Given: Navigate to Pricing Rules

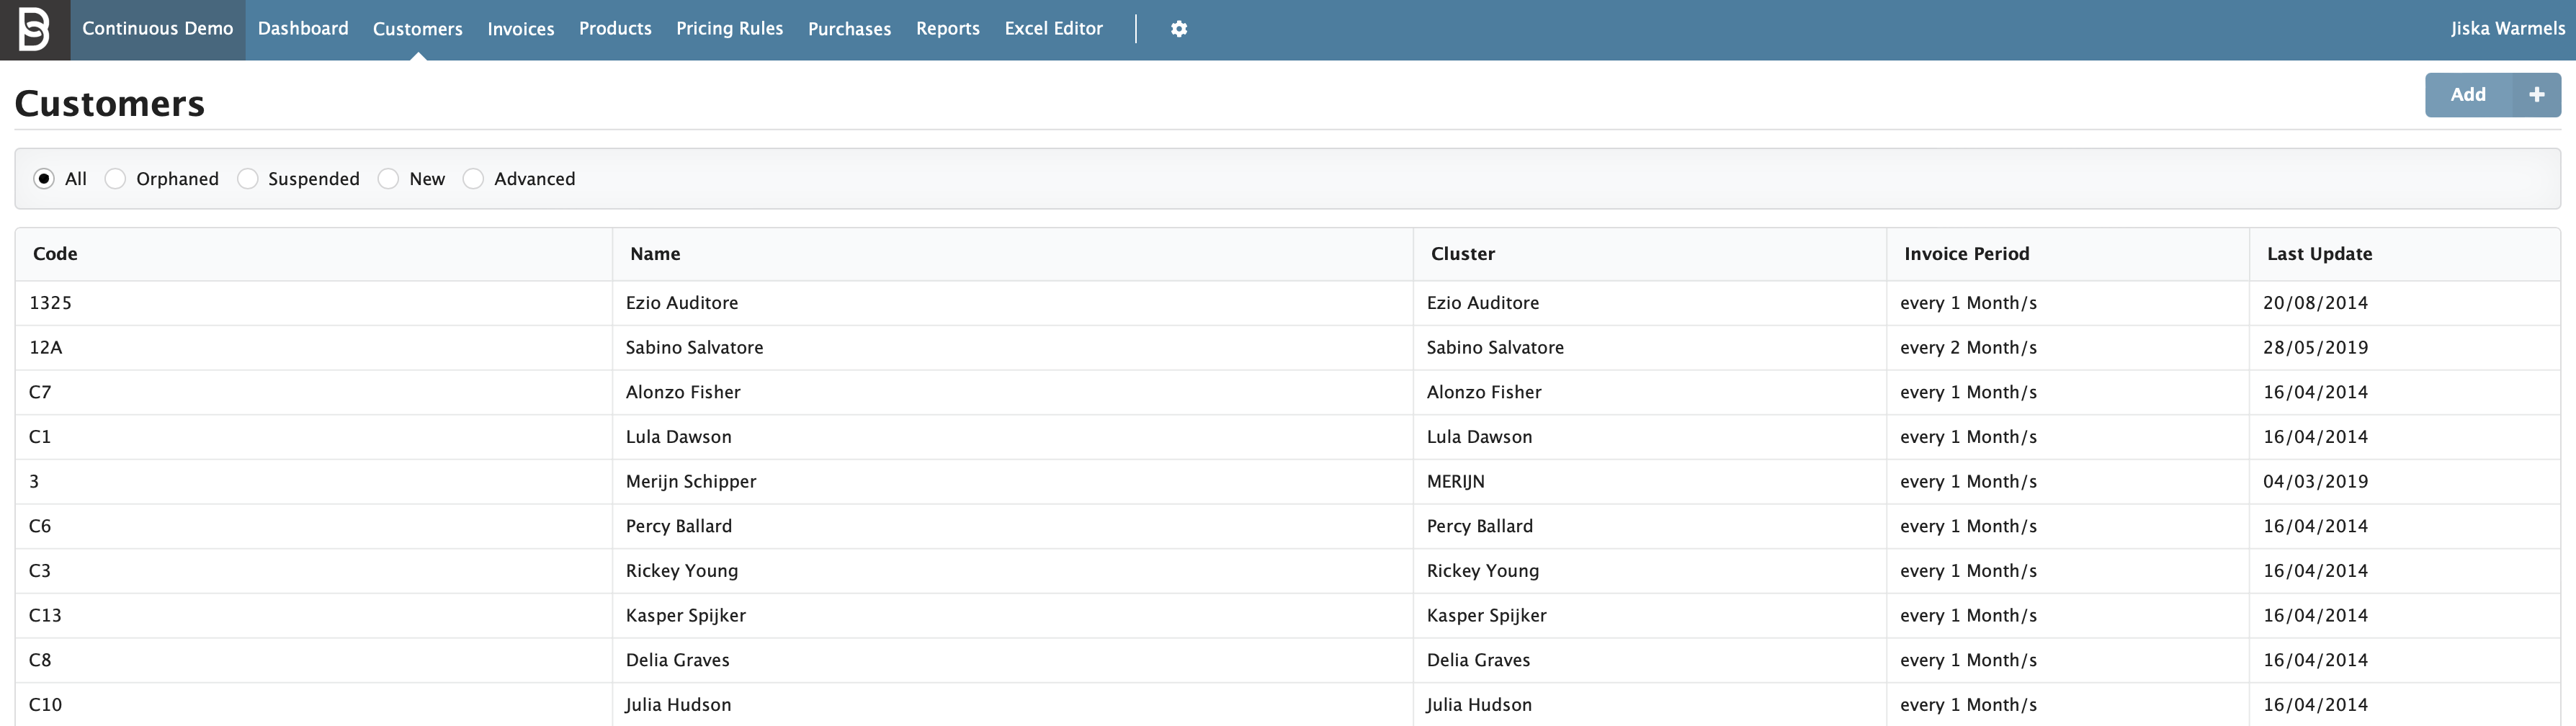Looking at the screenshot, I should (729, 28).
